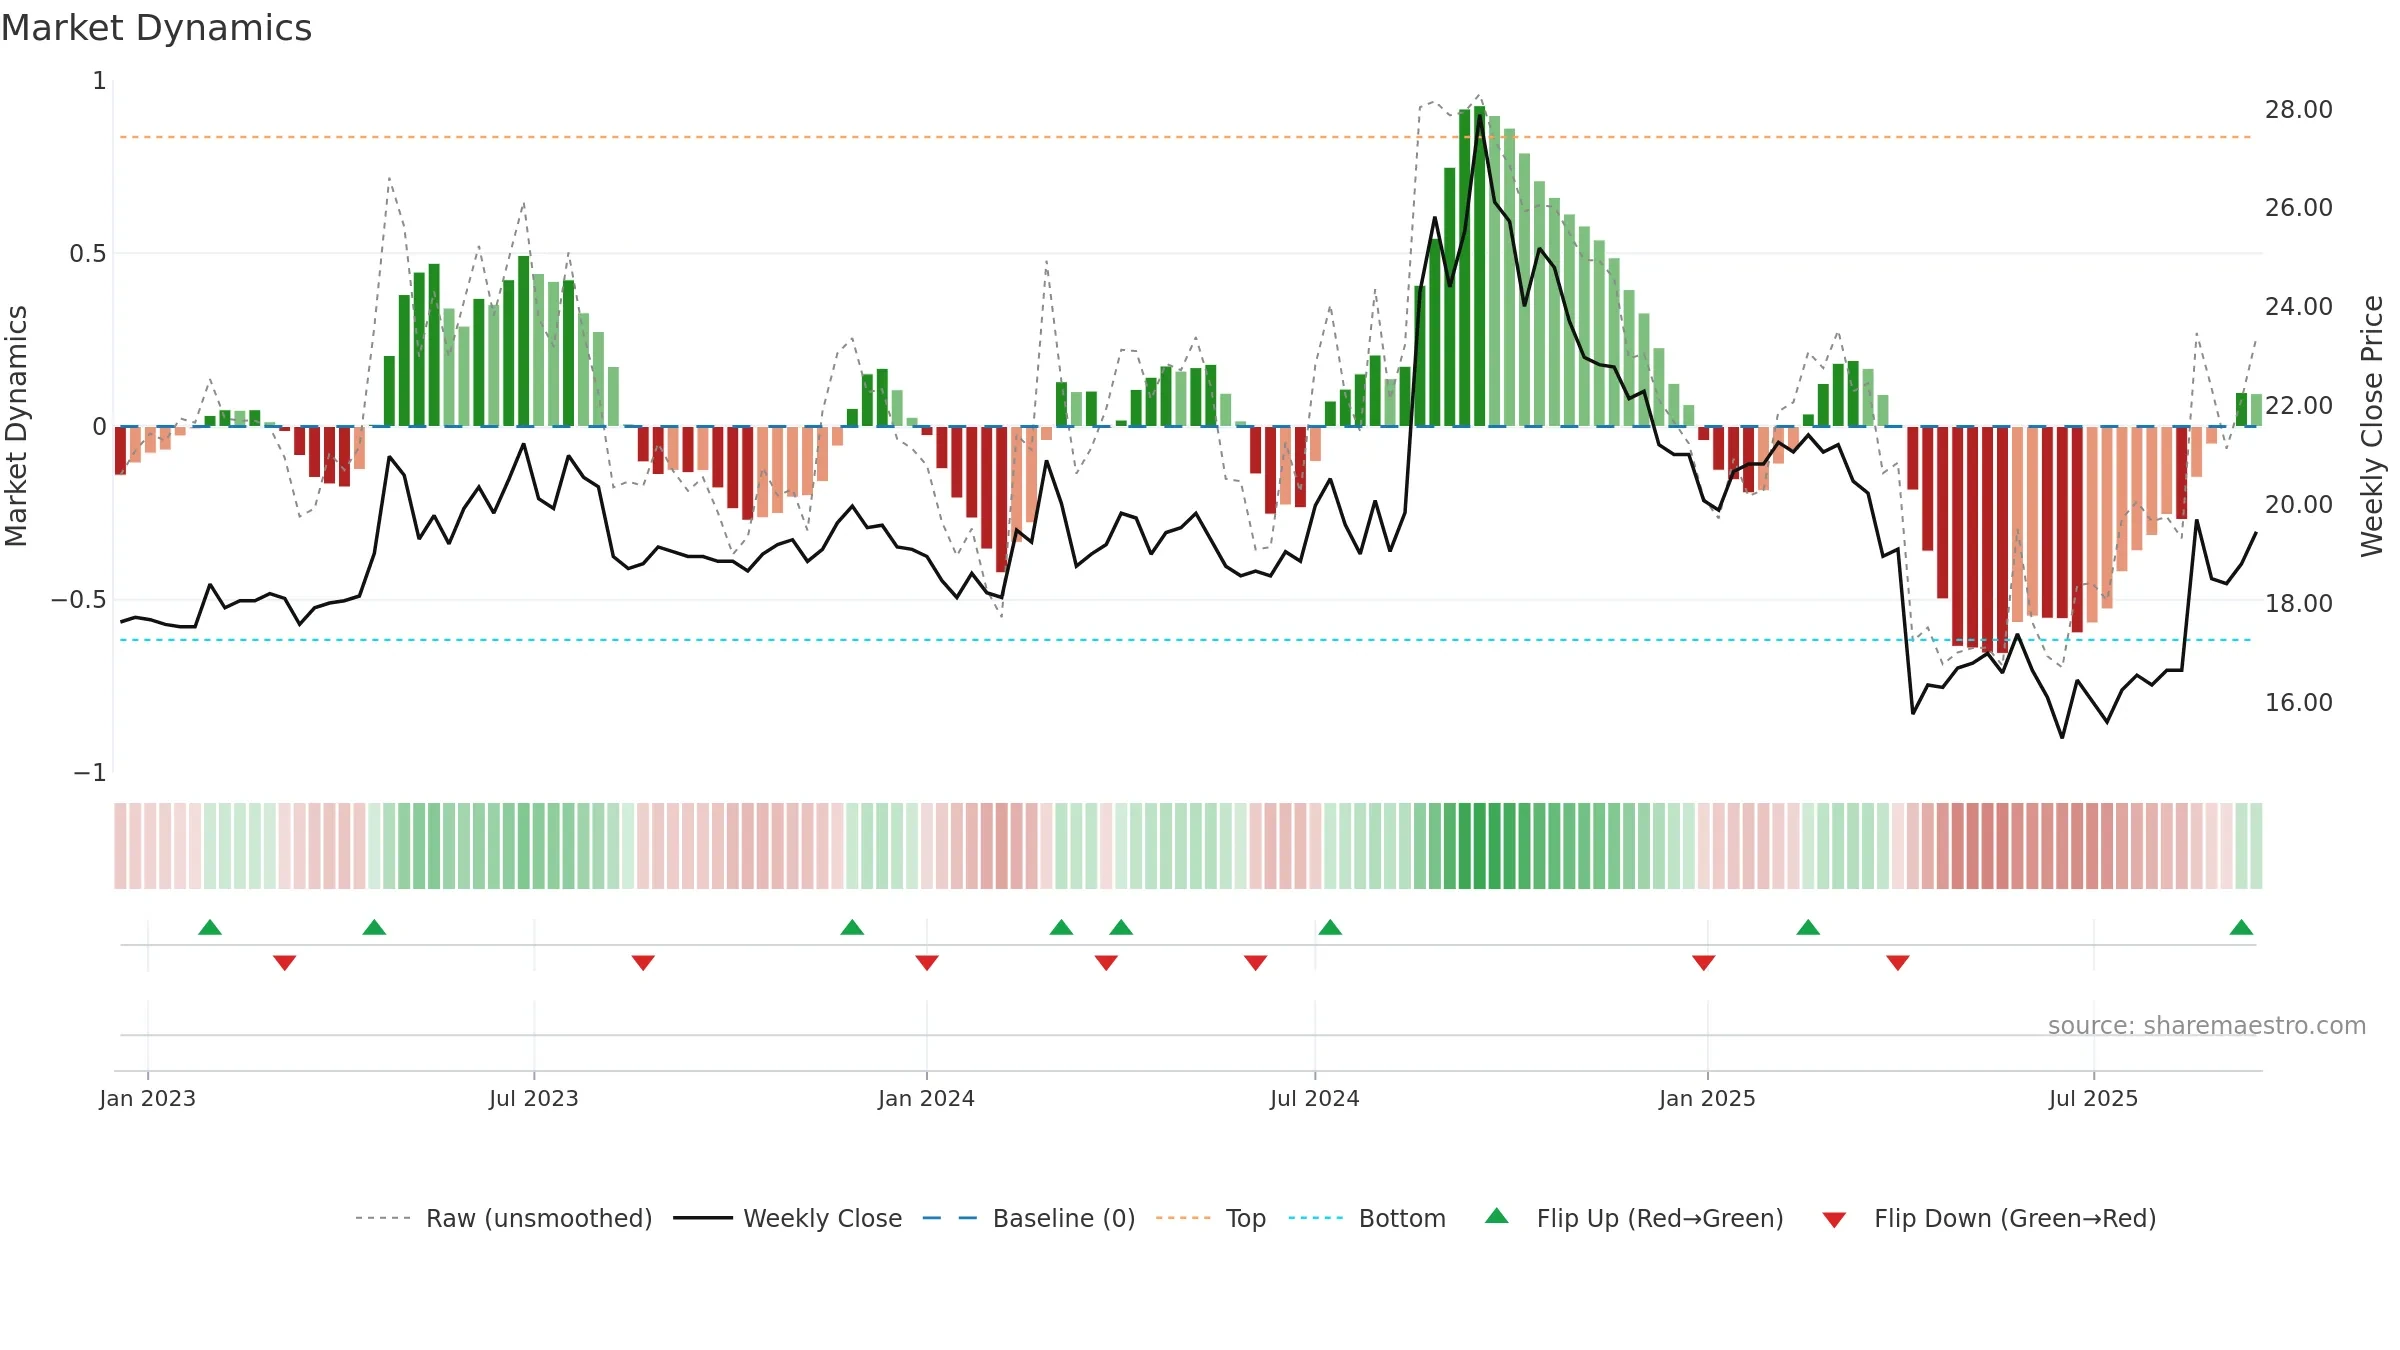The width and height of the screenshot is (2400, 1350).
Task: Toggle the Flip Up (Red→Green) legend entry
Action: [x=1635, y=1218]
